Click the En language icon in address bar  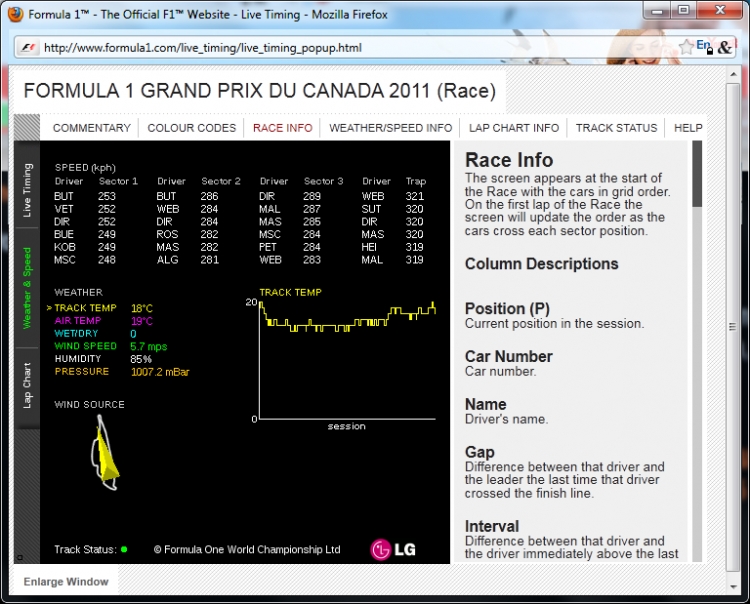(704, 46)
